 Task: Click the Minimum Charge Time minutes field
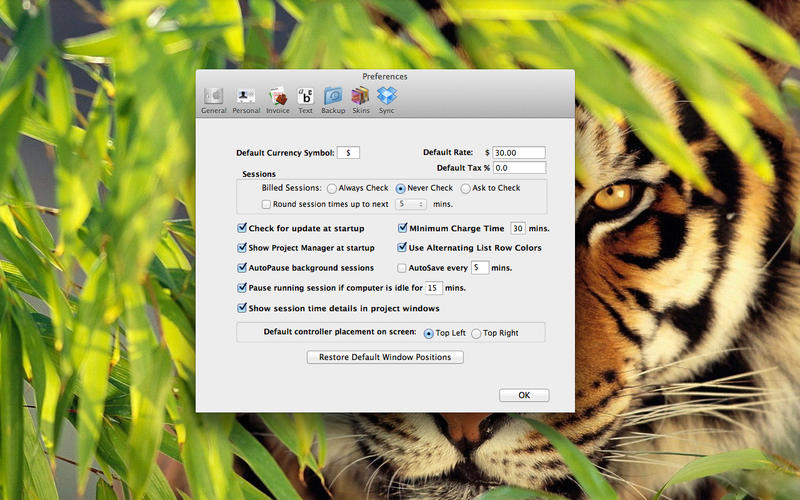[x=518, y=229]
